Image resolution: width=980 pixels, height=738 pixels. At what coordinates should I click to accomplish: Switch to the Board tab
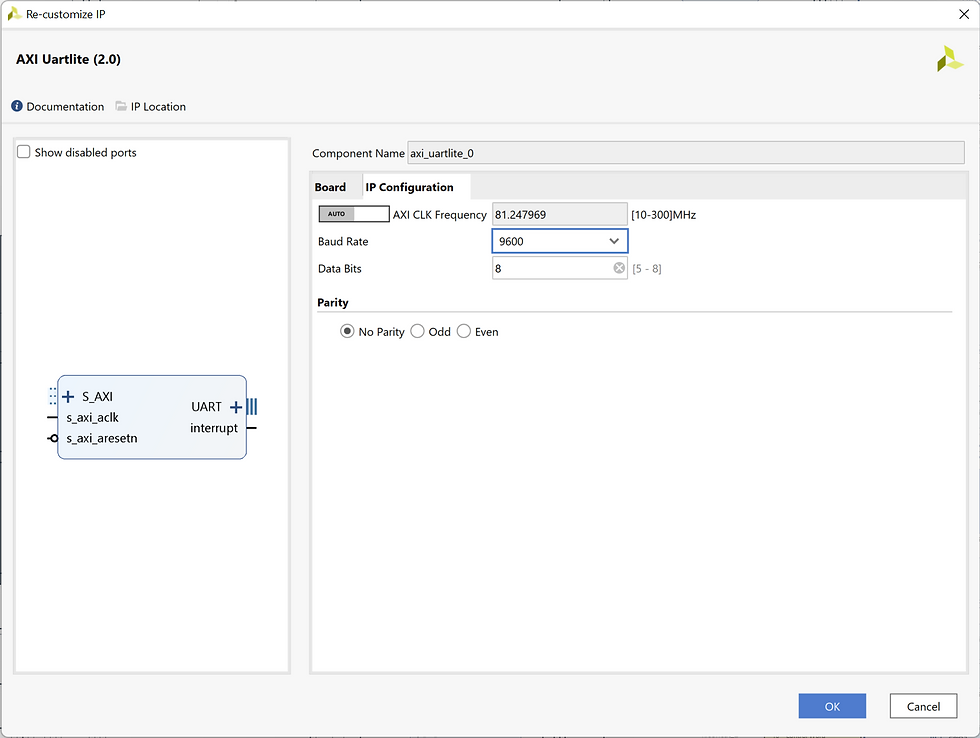pos(330,187)
